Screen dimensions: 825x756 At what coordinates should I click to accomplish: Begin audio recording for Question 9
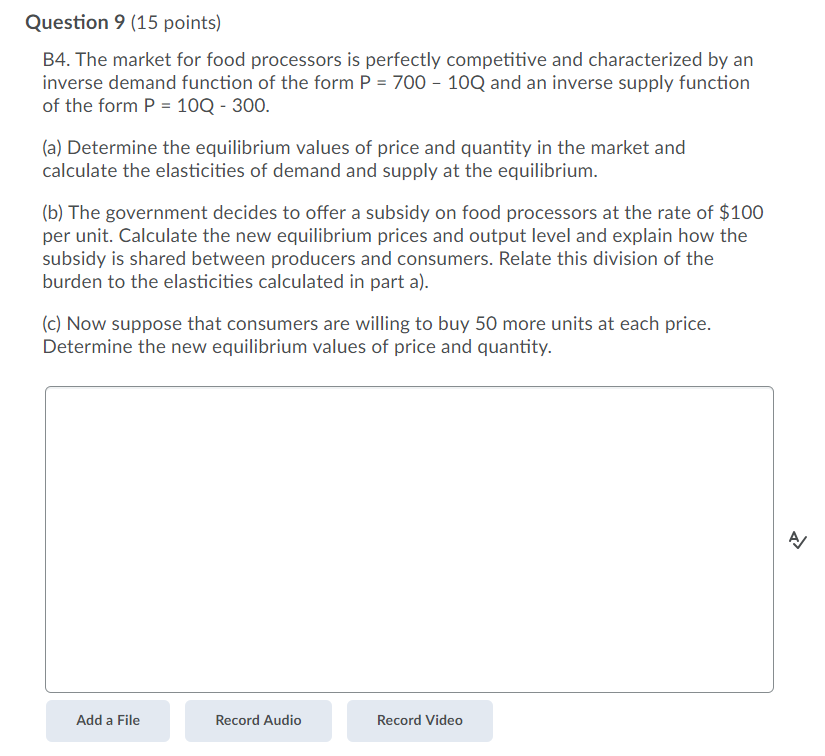258,720
